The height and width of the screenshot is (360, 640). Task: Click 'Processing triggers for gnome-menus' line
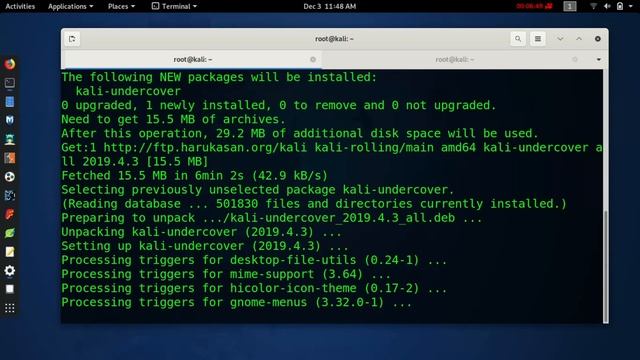(236, 302)
